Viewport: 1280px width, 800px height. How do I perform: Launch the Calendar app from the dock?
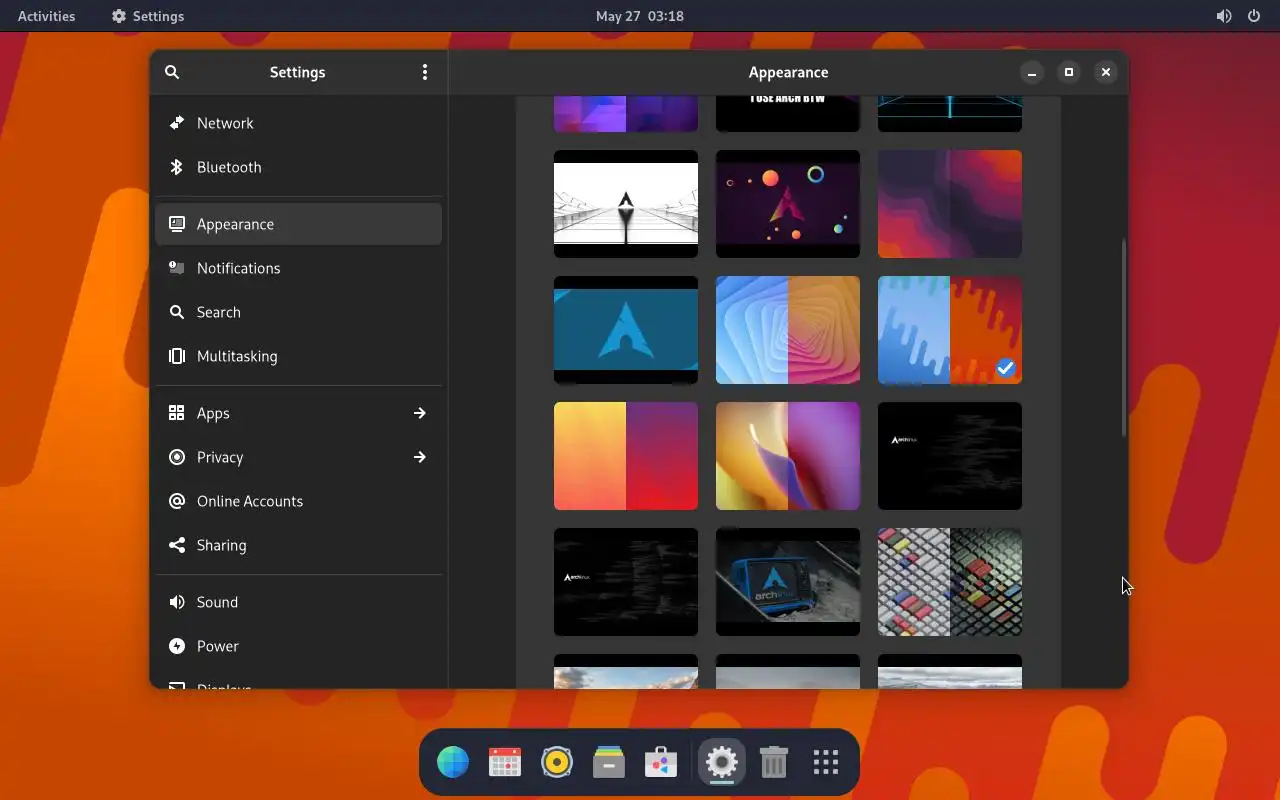tap(505, 763)
